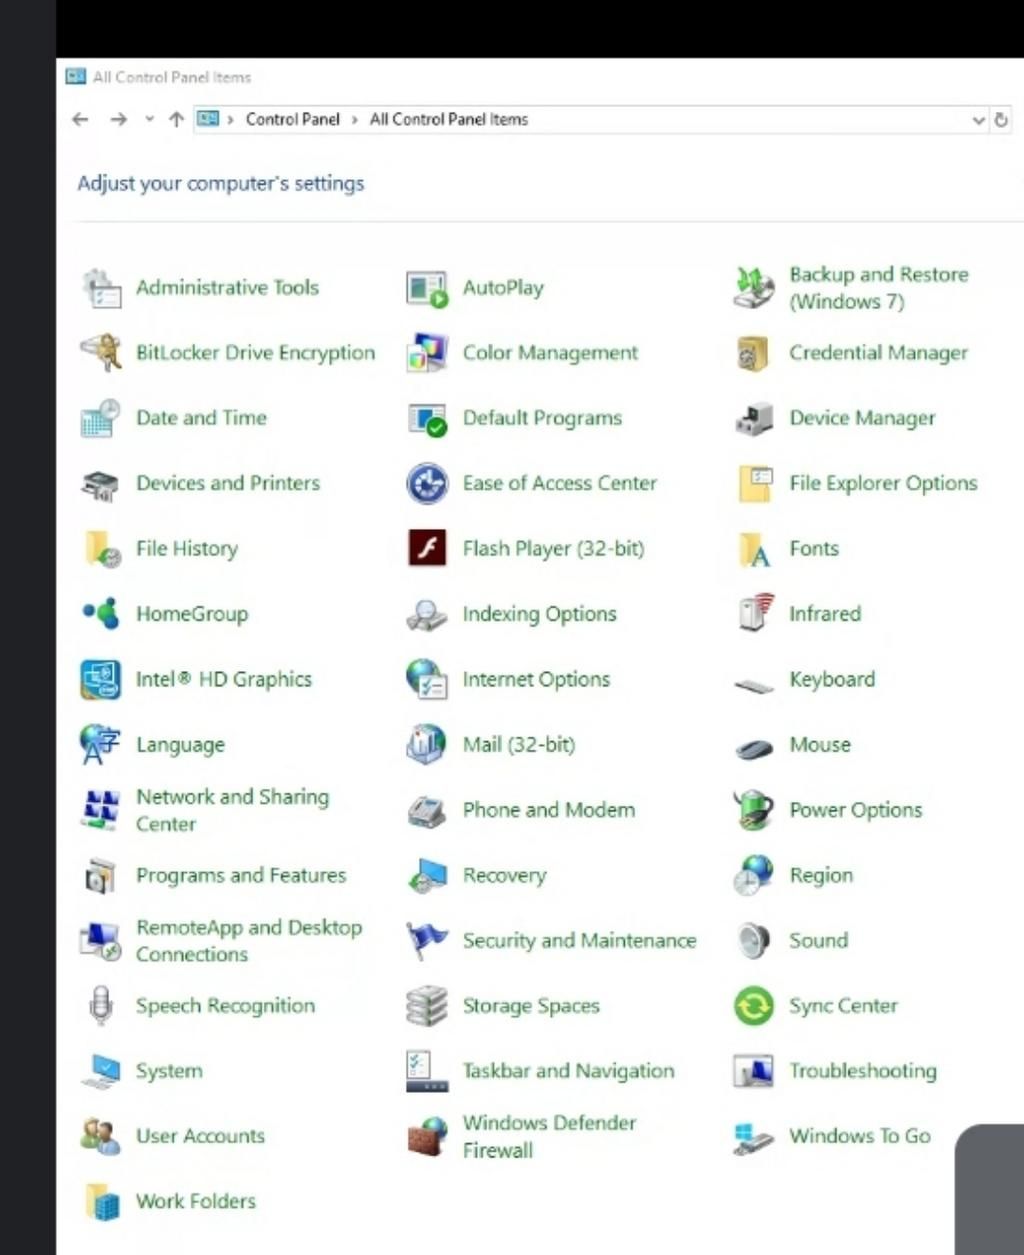Click the Language icon
The image size is (1024, 1255).
[x=99, y=745]
